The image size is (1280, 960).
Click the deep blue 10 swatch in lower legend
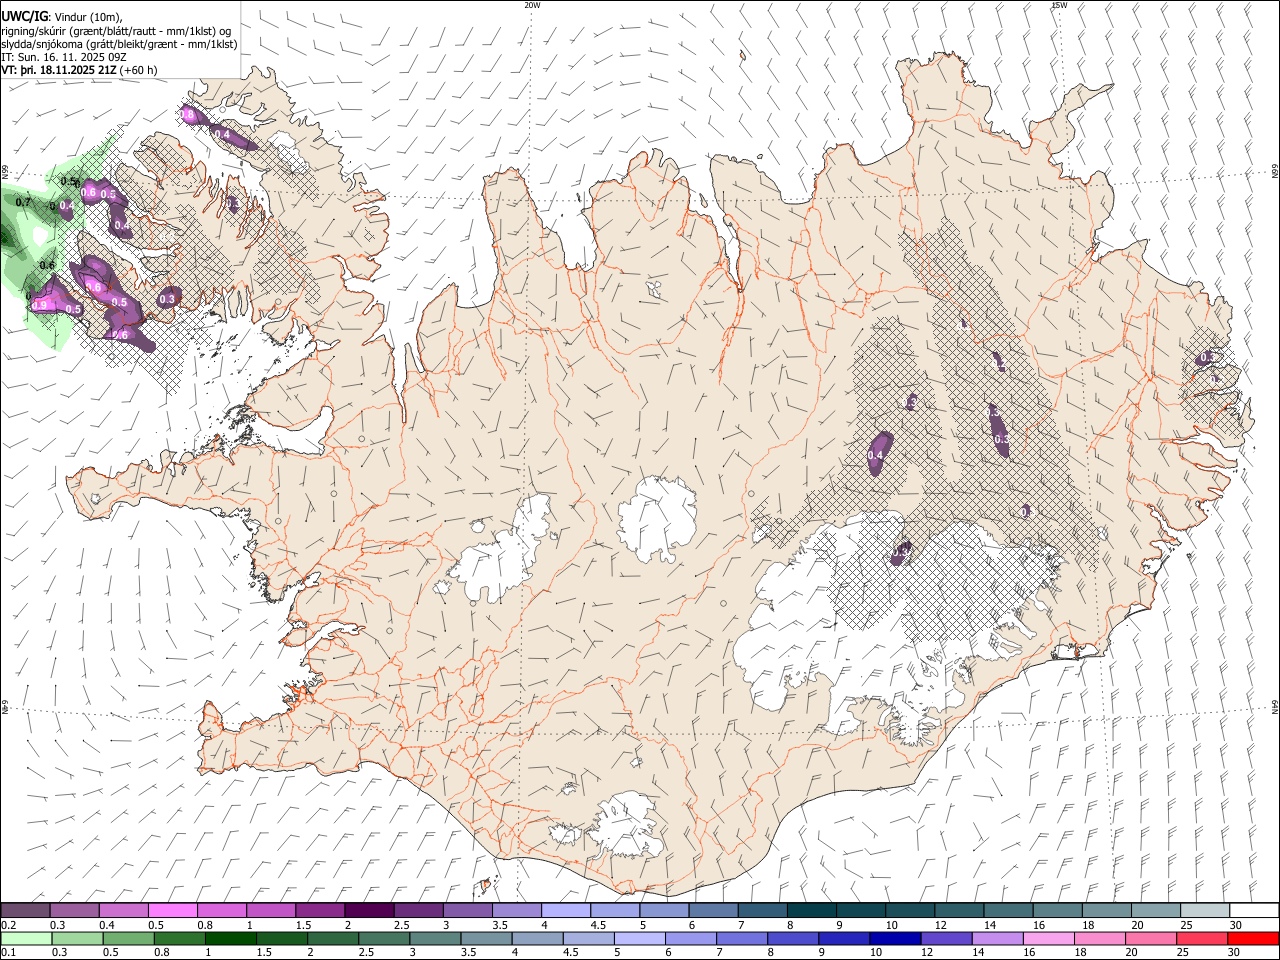895,938
